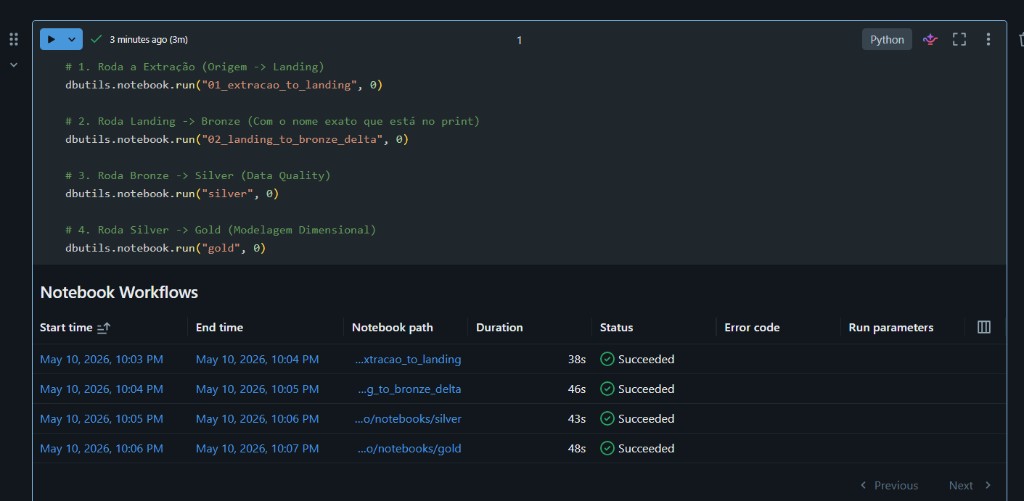Screen dimensions: 1024x501
Task: Toggle cell focus fullscreen mode
Action: [x=959, y=39]
